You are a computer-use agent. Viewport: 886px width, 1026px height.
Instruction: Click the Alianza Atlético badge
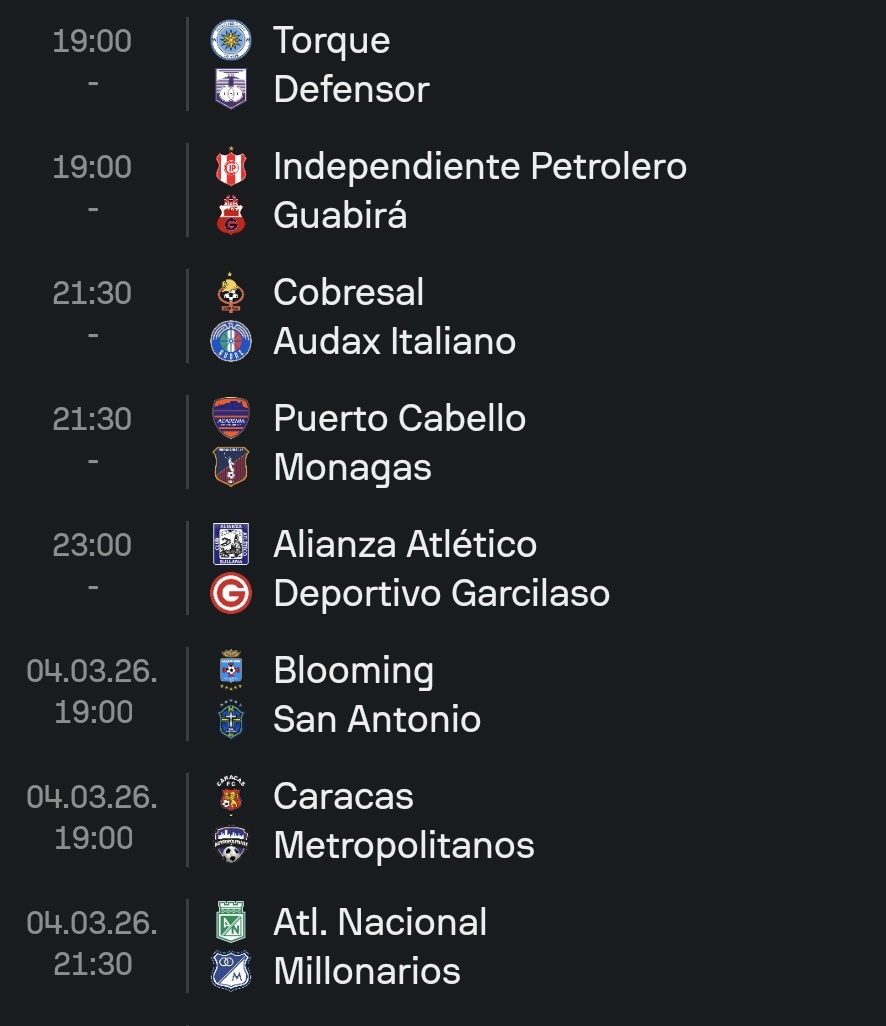click(x=231, y=545)
